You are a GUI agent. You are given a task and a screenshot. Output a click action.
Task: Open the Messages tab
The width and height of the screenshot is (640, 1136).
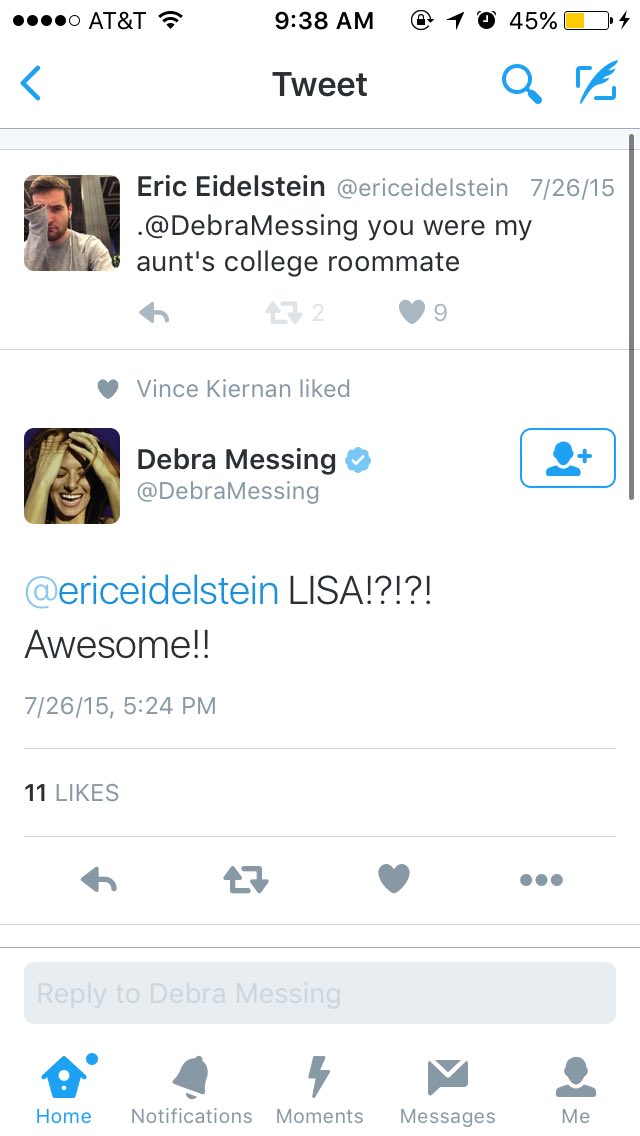tap(448, 1089)
